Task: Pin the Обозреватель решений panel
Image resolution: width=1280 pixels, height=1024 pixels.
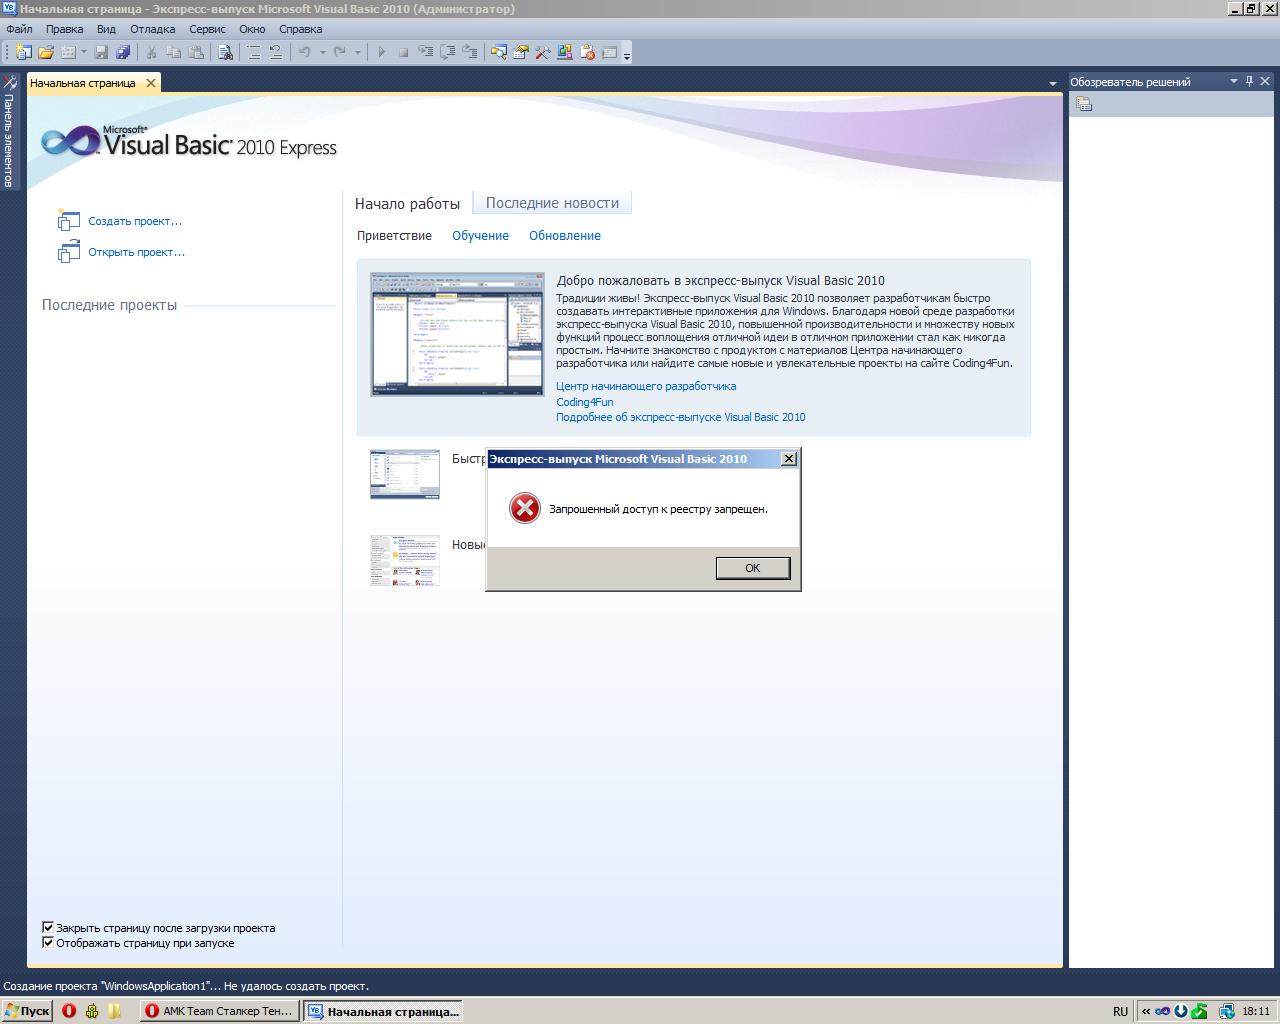Action: [1249, 81]
